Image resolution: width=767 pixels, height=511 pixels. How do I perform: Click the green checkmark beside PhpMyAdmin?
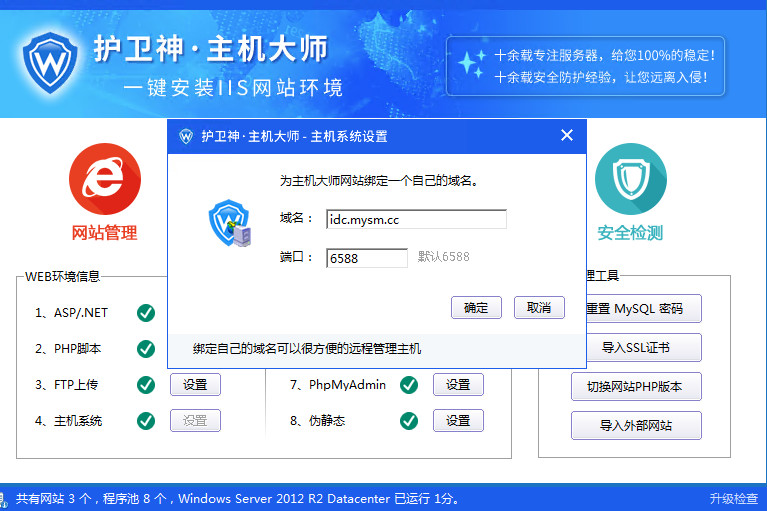point(408,385)
